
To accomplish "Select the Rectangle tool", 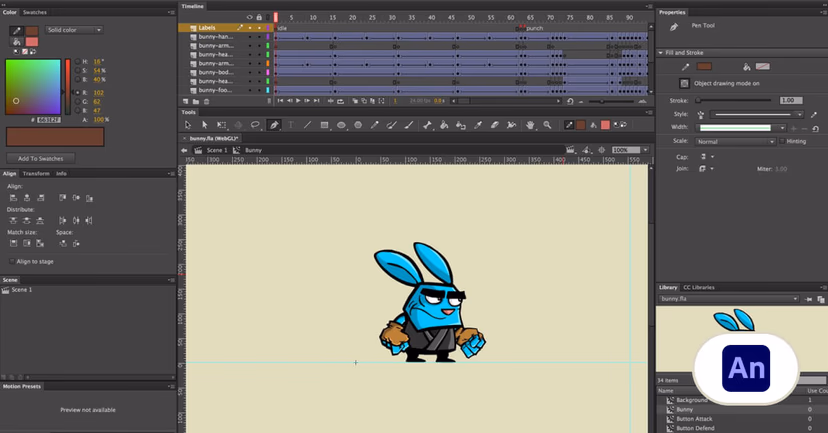I will tap(324, 125).
